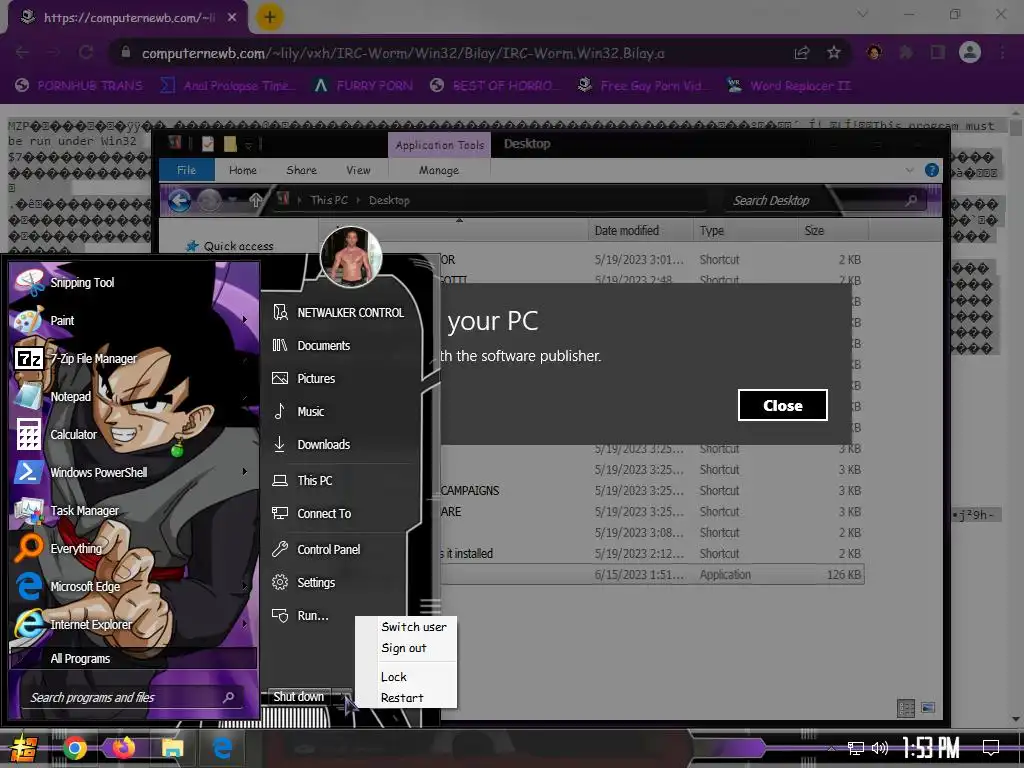Open PORNHUB TRANS bookmark
Viewport: 1024px width, 768px height.
[79, 86]
